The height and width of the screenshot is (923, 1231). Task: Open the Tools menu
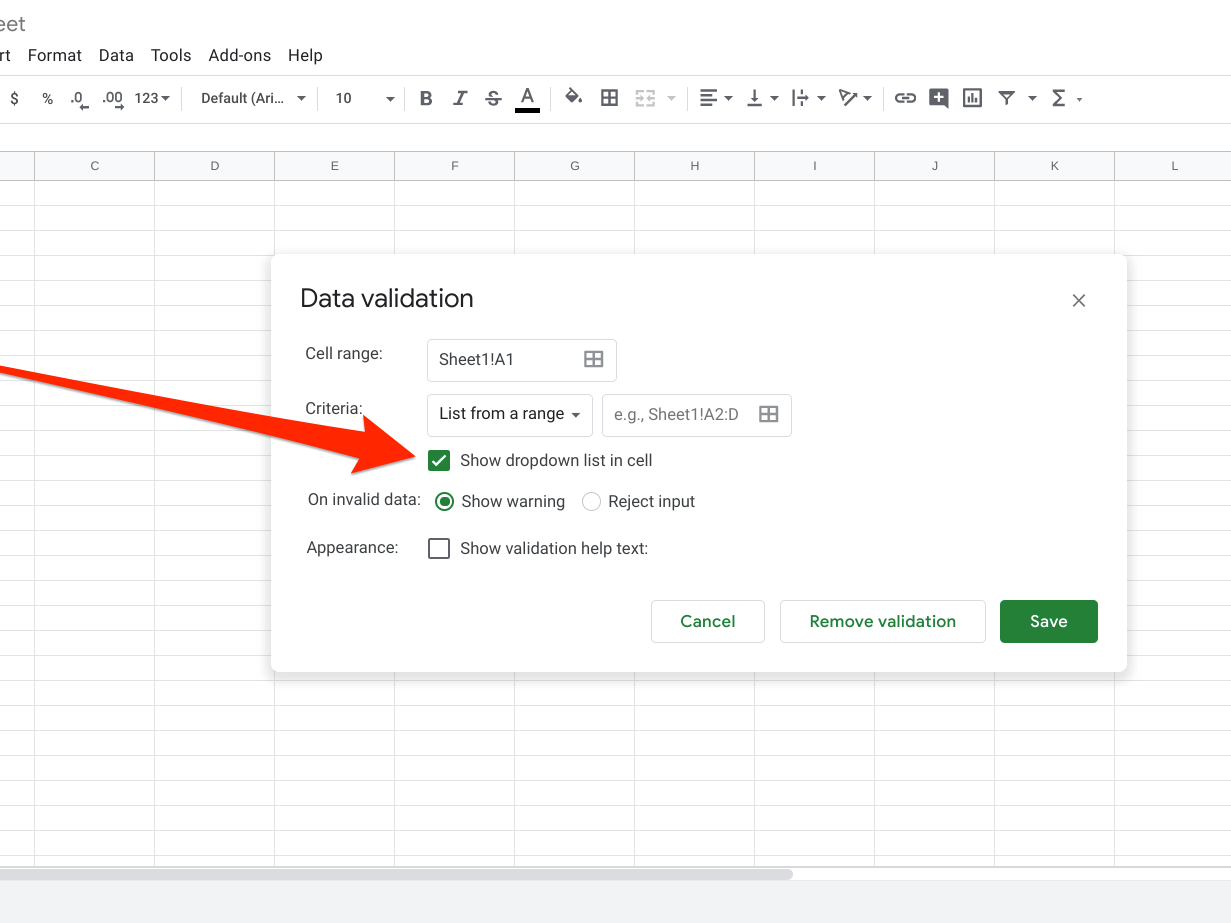pos(171,55)
